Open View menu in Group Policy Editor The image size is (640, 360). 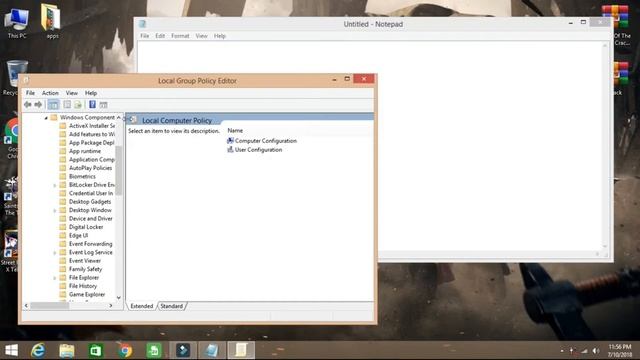point(71,93)
